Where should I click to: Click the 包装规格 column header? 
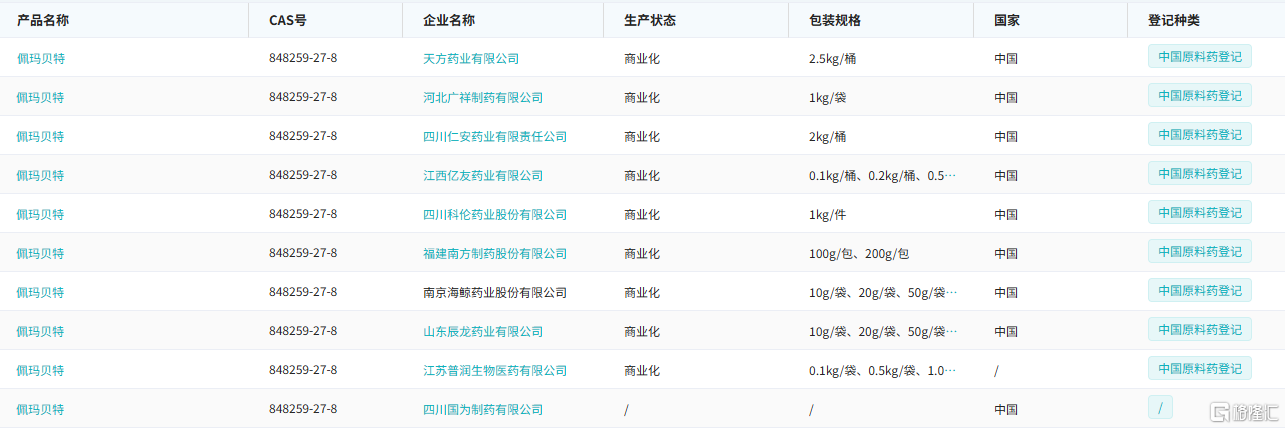pos(835,20)
